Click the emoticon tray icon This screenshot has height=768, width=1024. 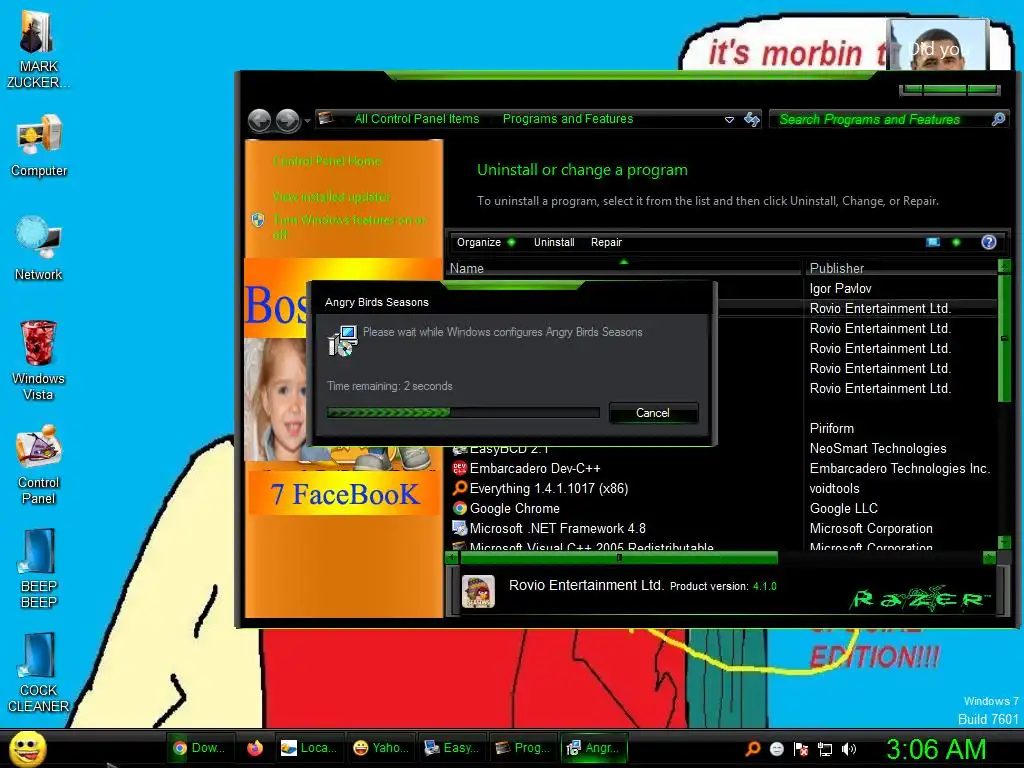(x=776, y=748)
